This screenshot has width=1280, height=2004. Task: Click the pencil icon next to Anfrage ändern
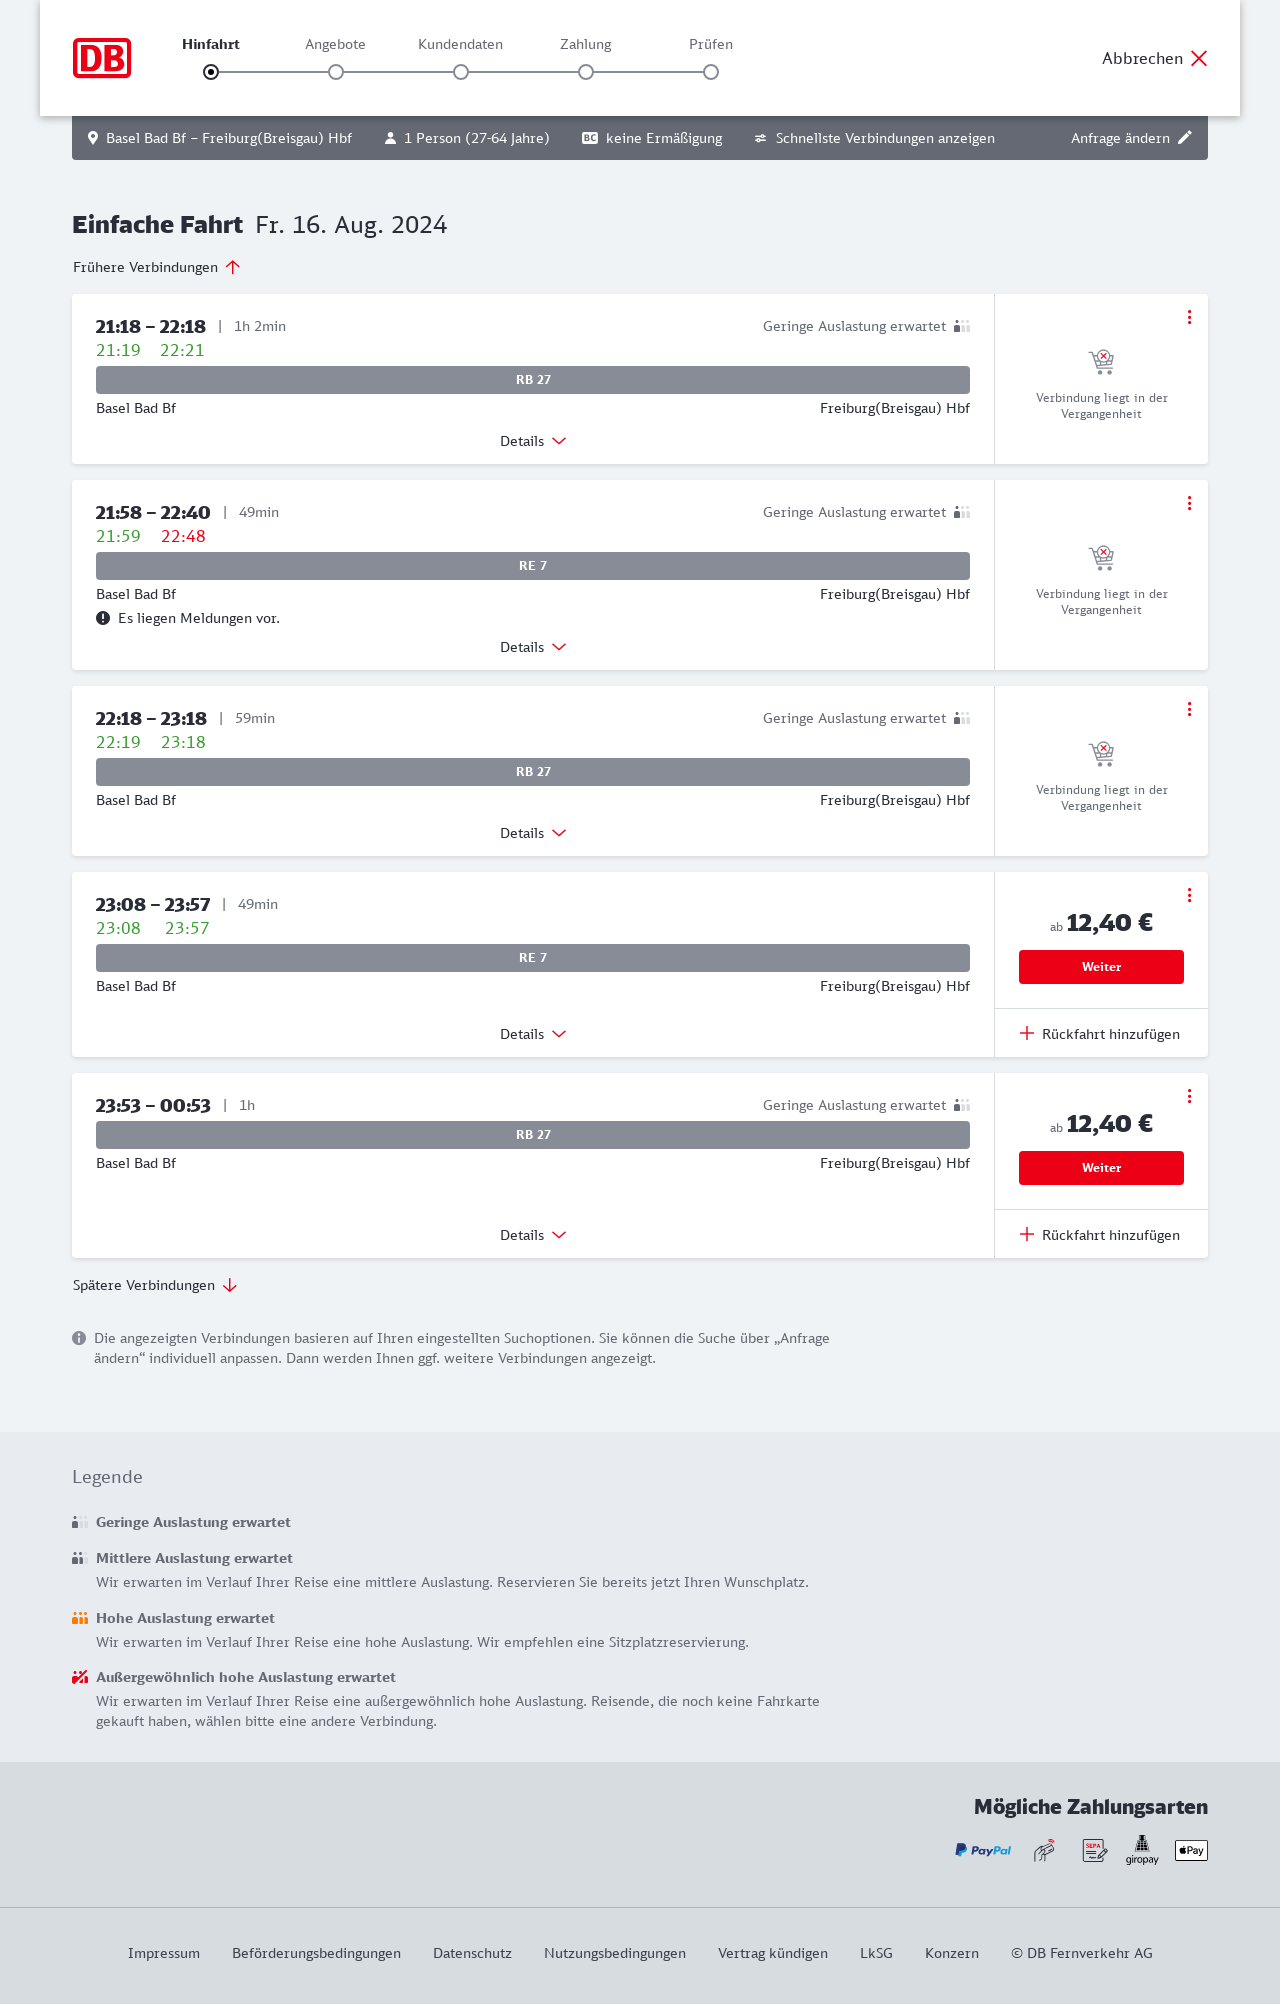(1185, 138)
